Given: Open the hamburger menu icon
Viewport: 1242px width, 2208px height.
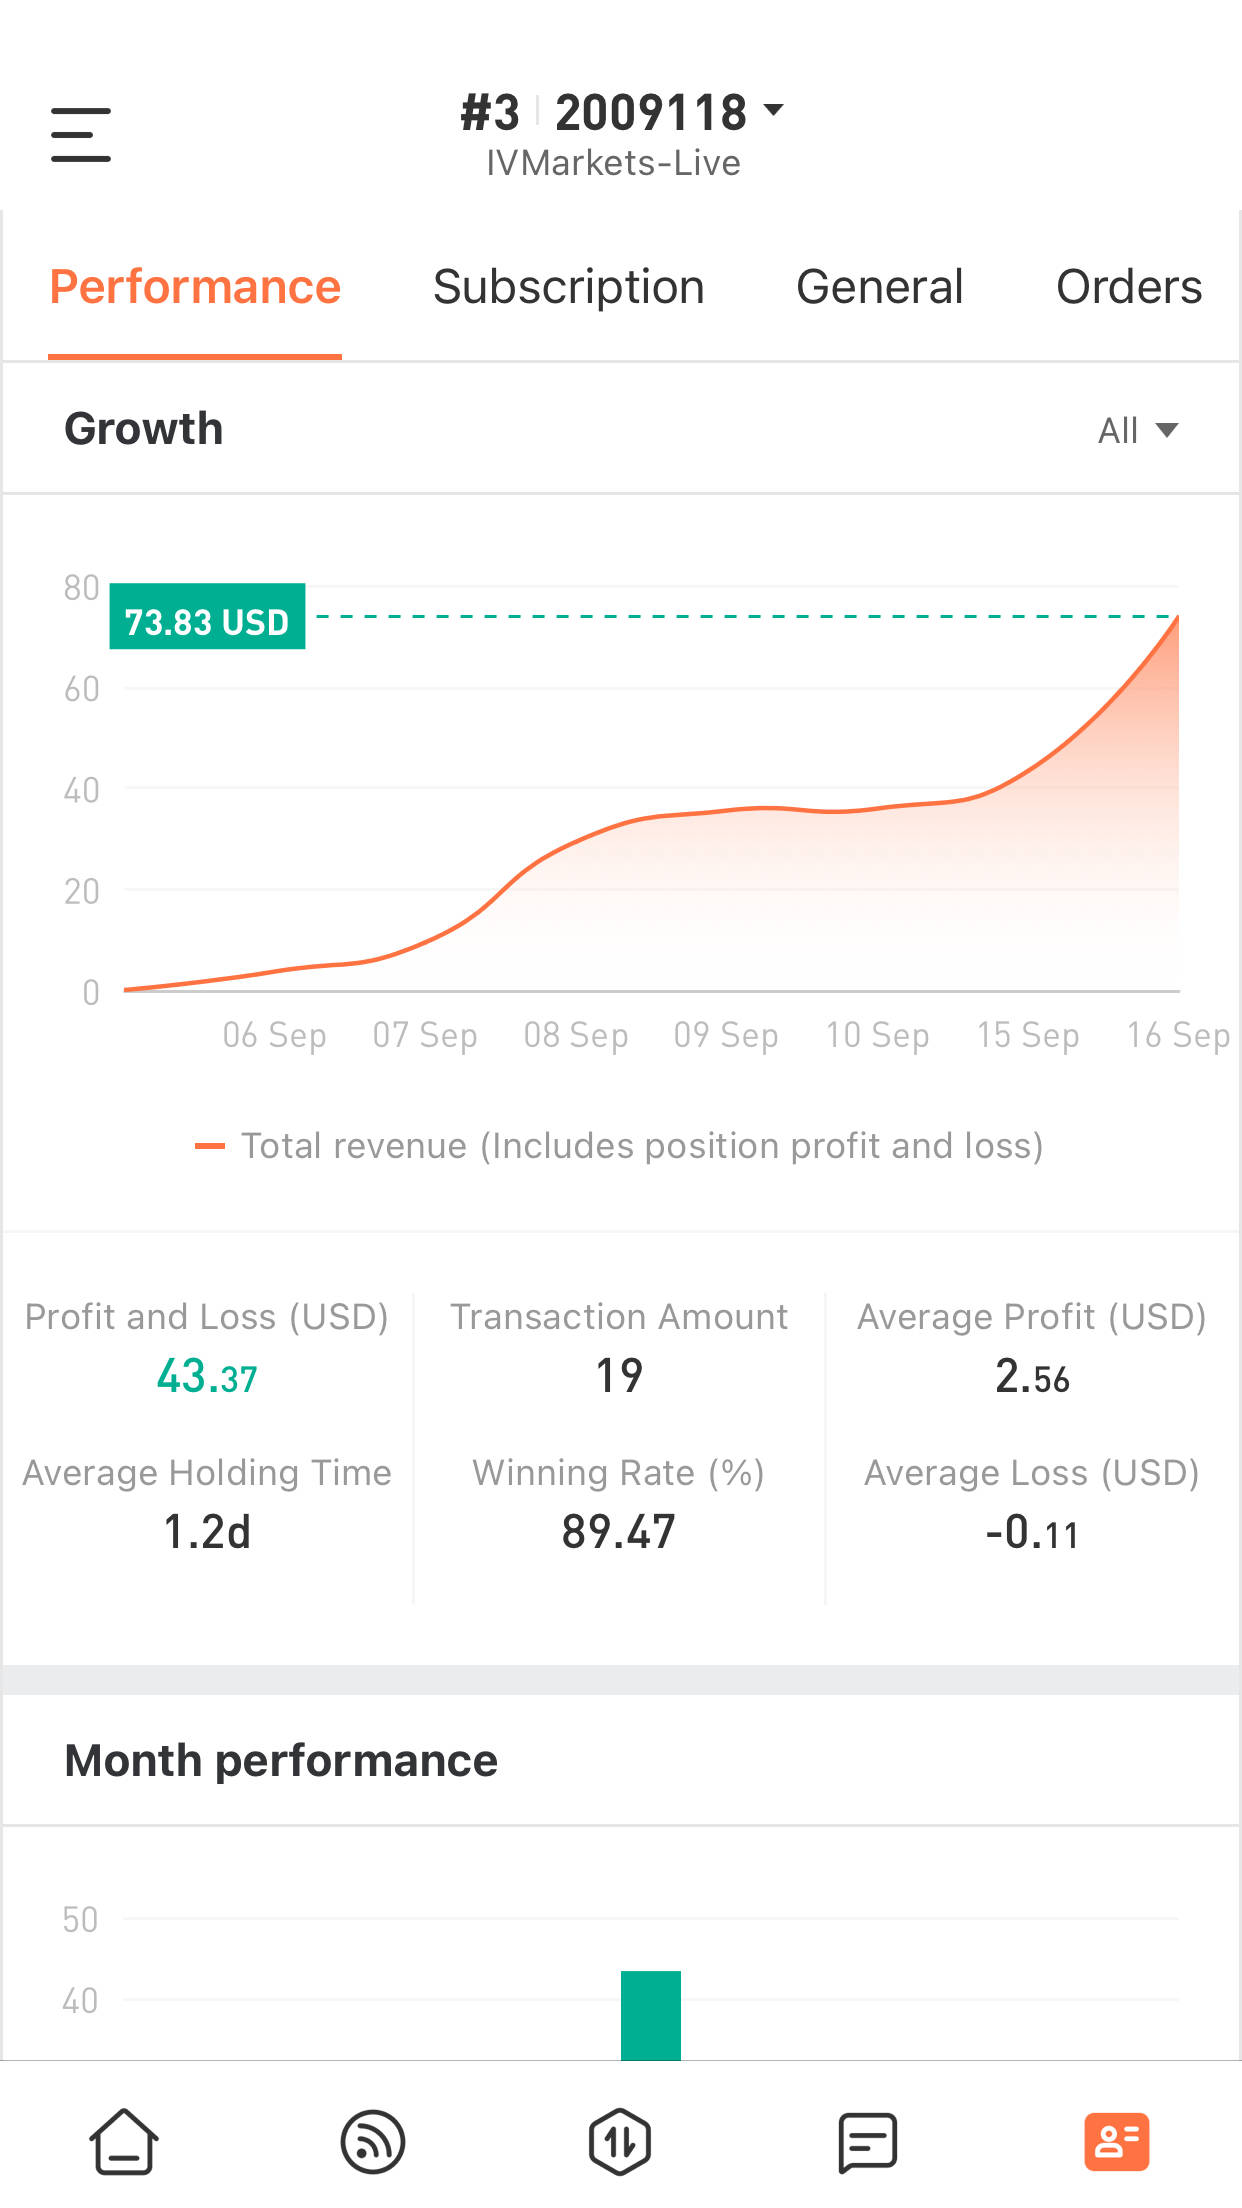Looking at the screenshot, I should 81,135.
